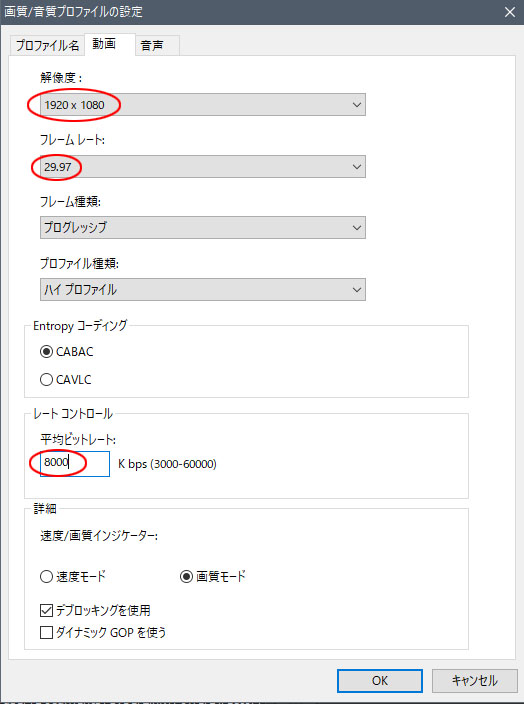
Task: Switch to the プロファイル名 tab
Action: 47,45
